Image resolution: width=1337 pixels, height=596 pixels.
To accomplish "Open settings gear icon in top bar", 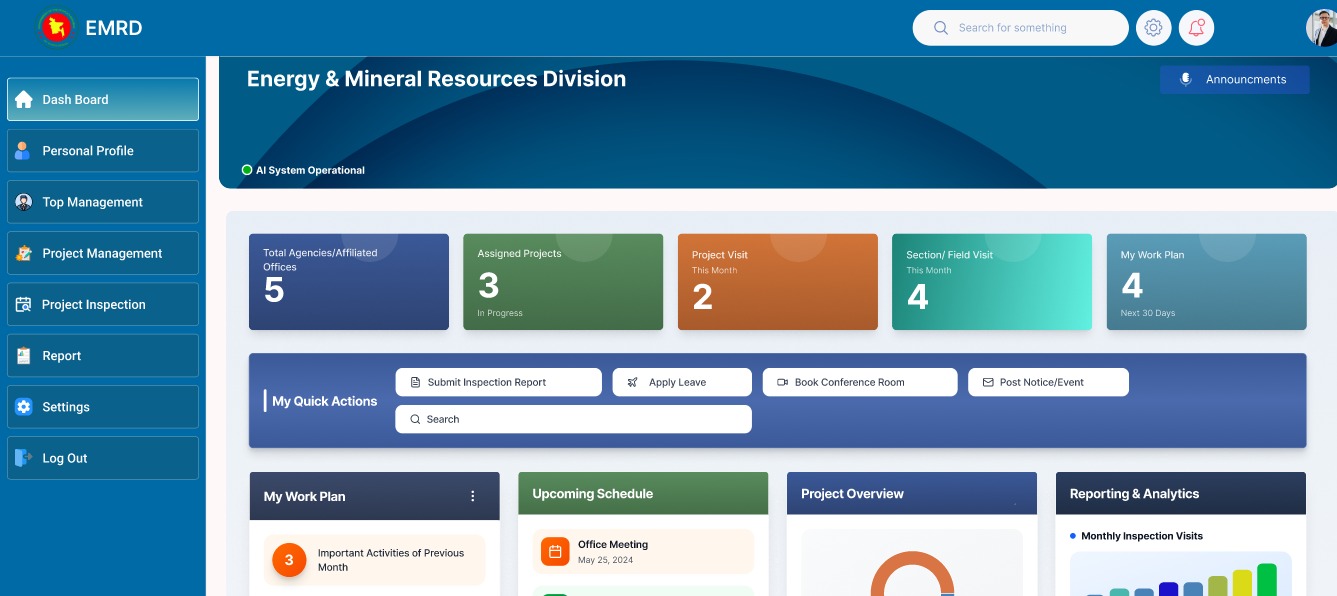I will click(1153, 28).
